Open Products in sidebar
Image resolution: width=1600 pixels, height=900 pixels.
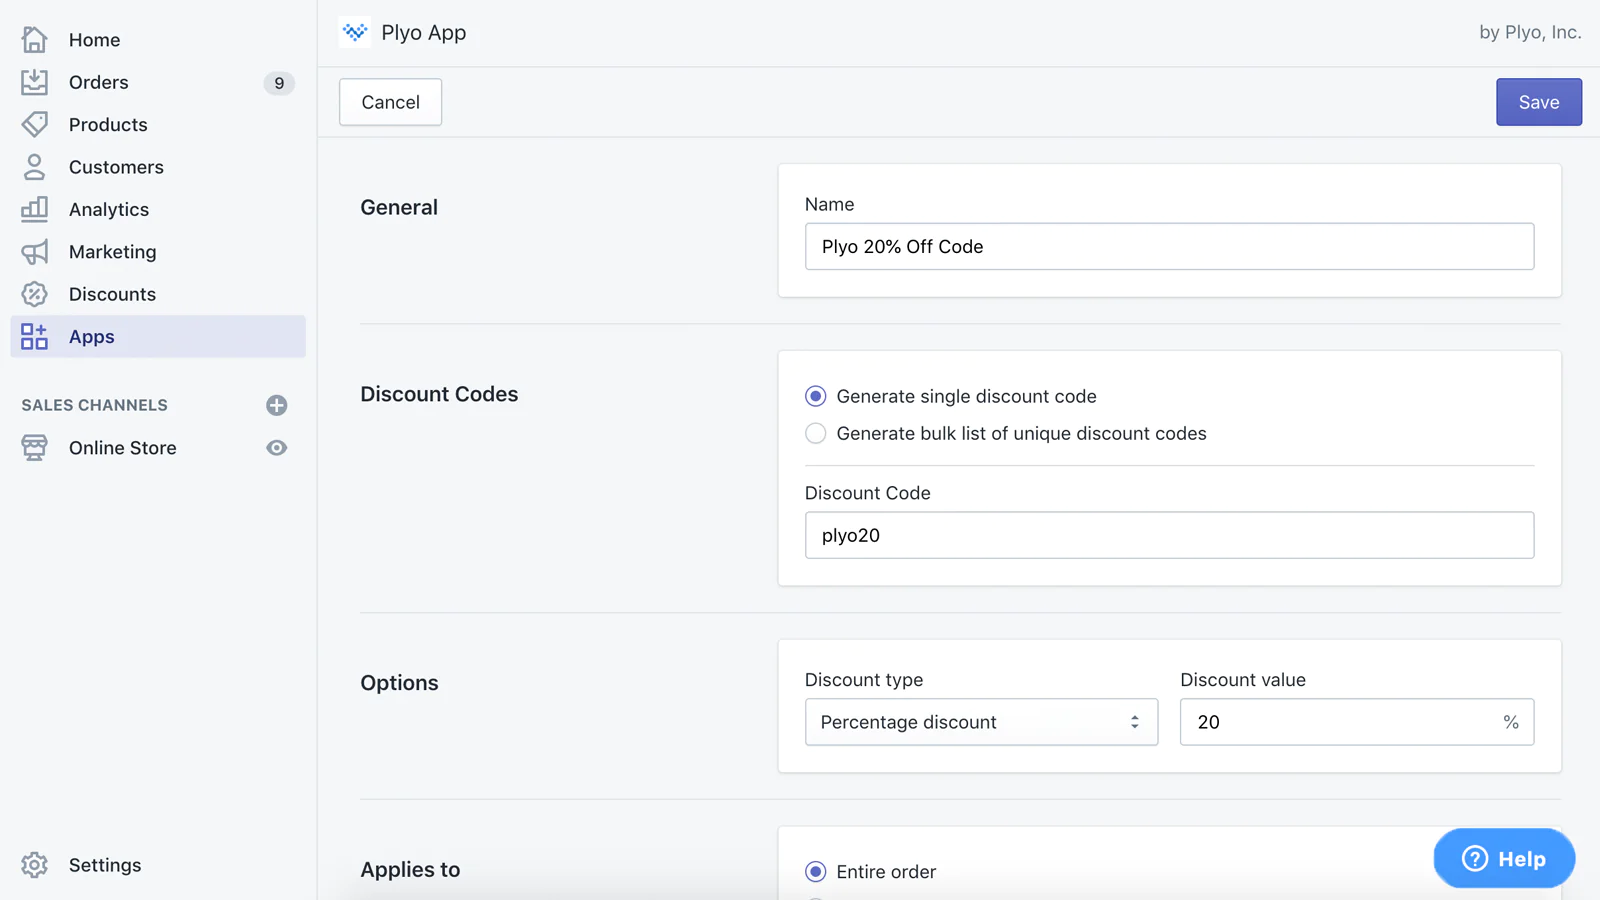click(158, 124)
